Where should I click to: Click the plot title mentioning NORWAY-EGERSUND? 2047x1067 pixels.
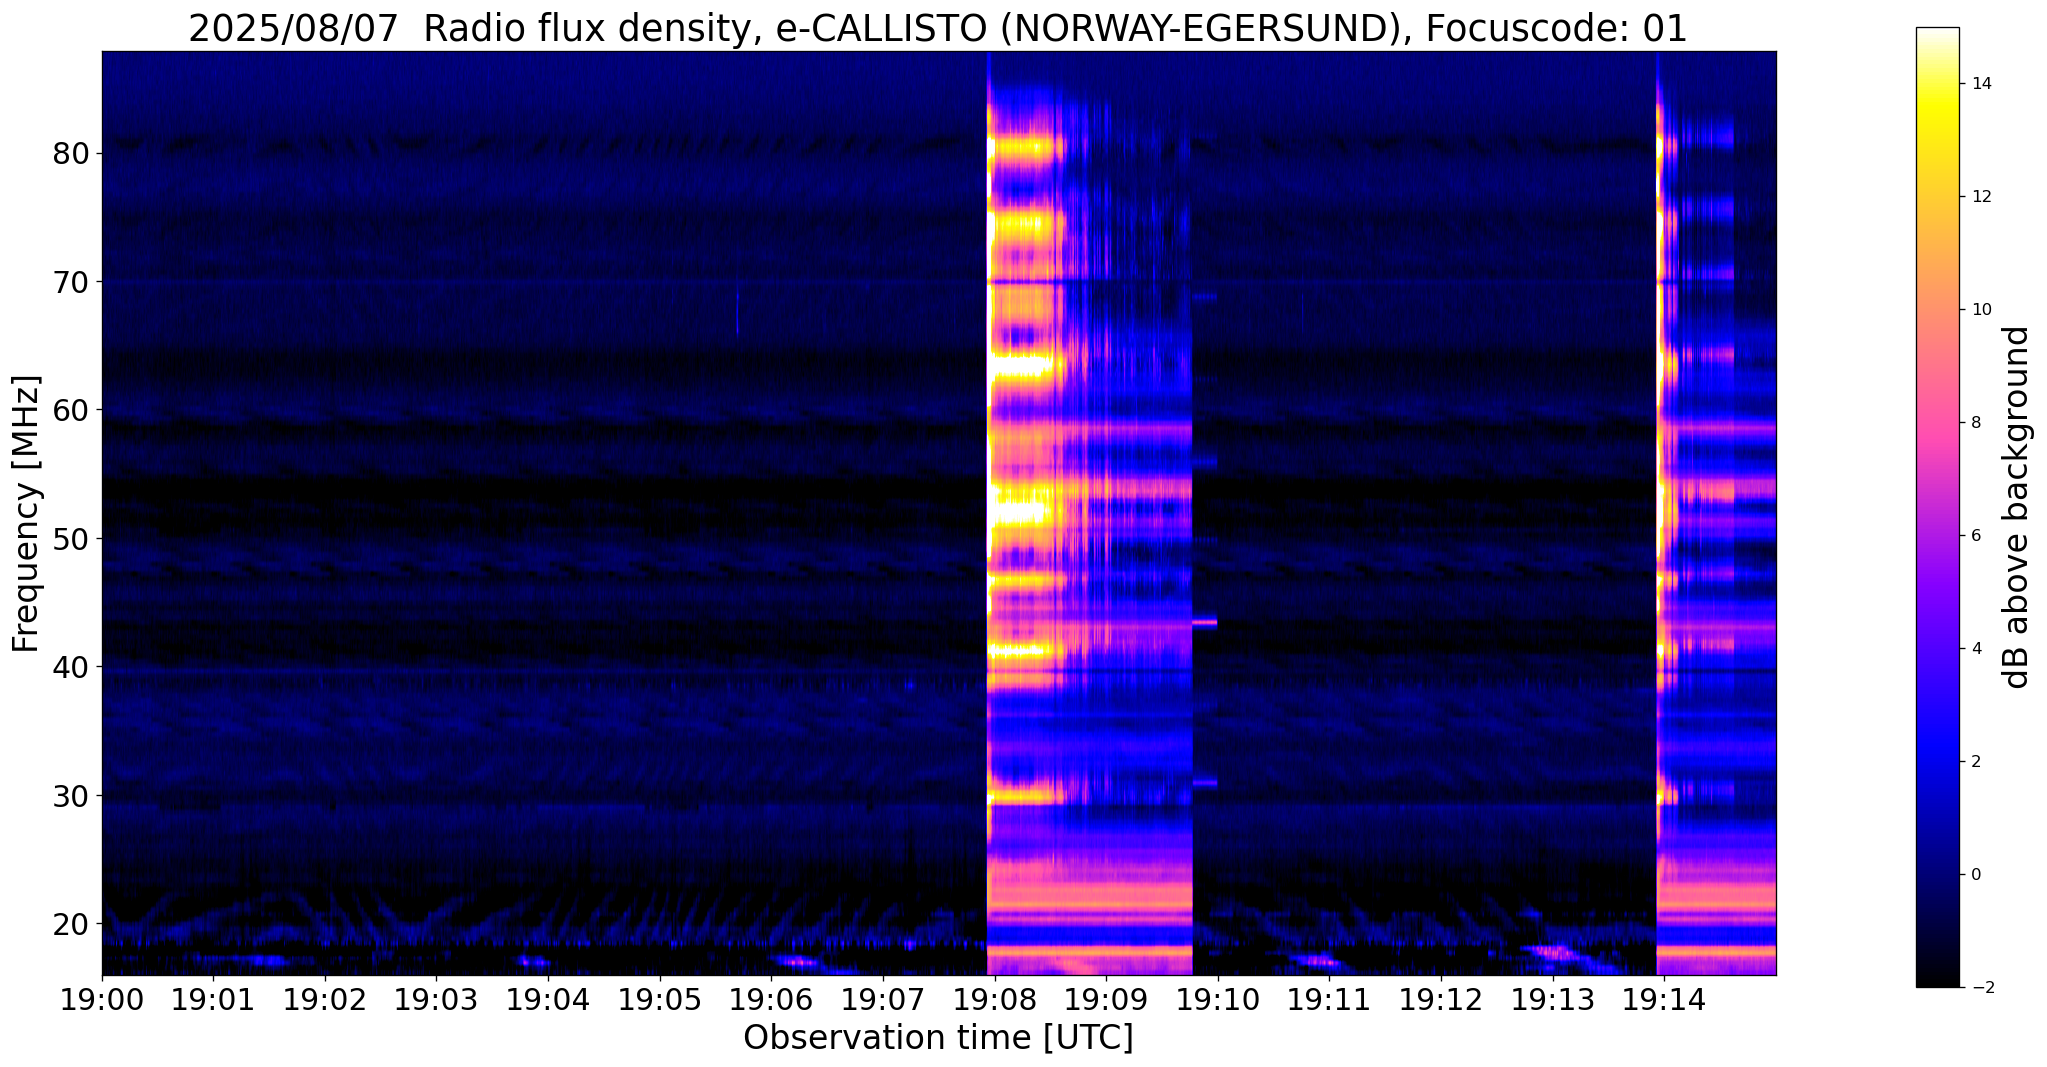(x=938, y=28)
